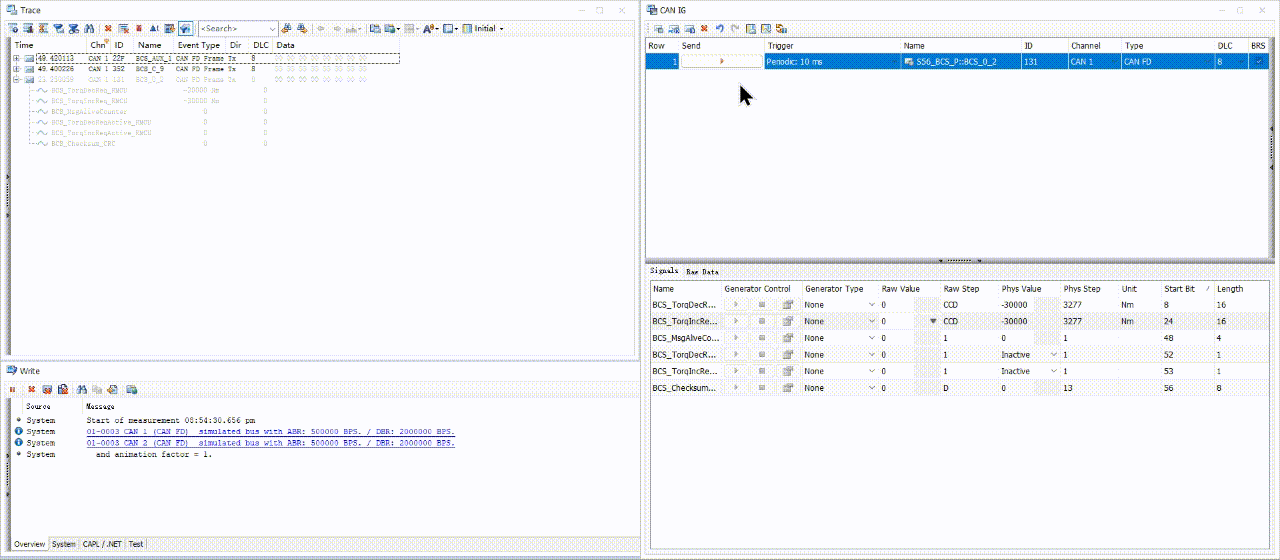
Task: Click the first add-frame icon in CAN IG toolbar
Action: coord(659,29)
